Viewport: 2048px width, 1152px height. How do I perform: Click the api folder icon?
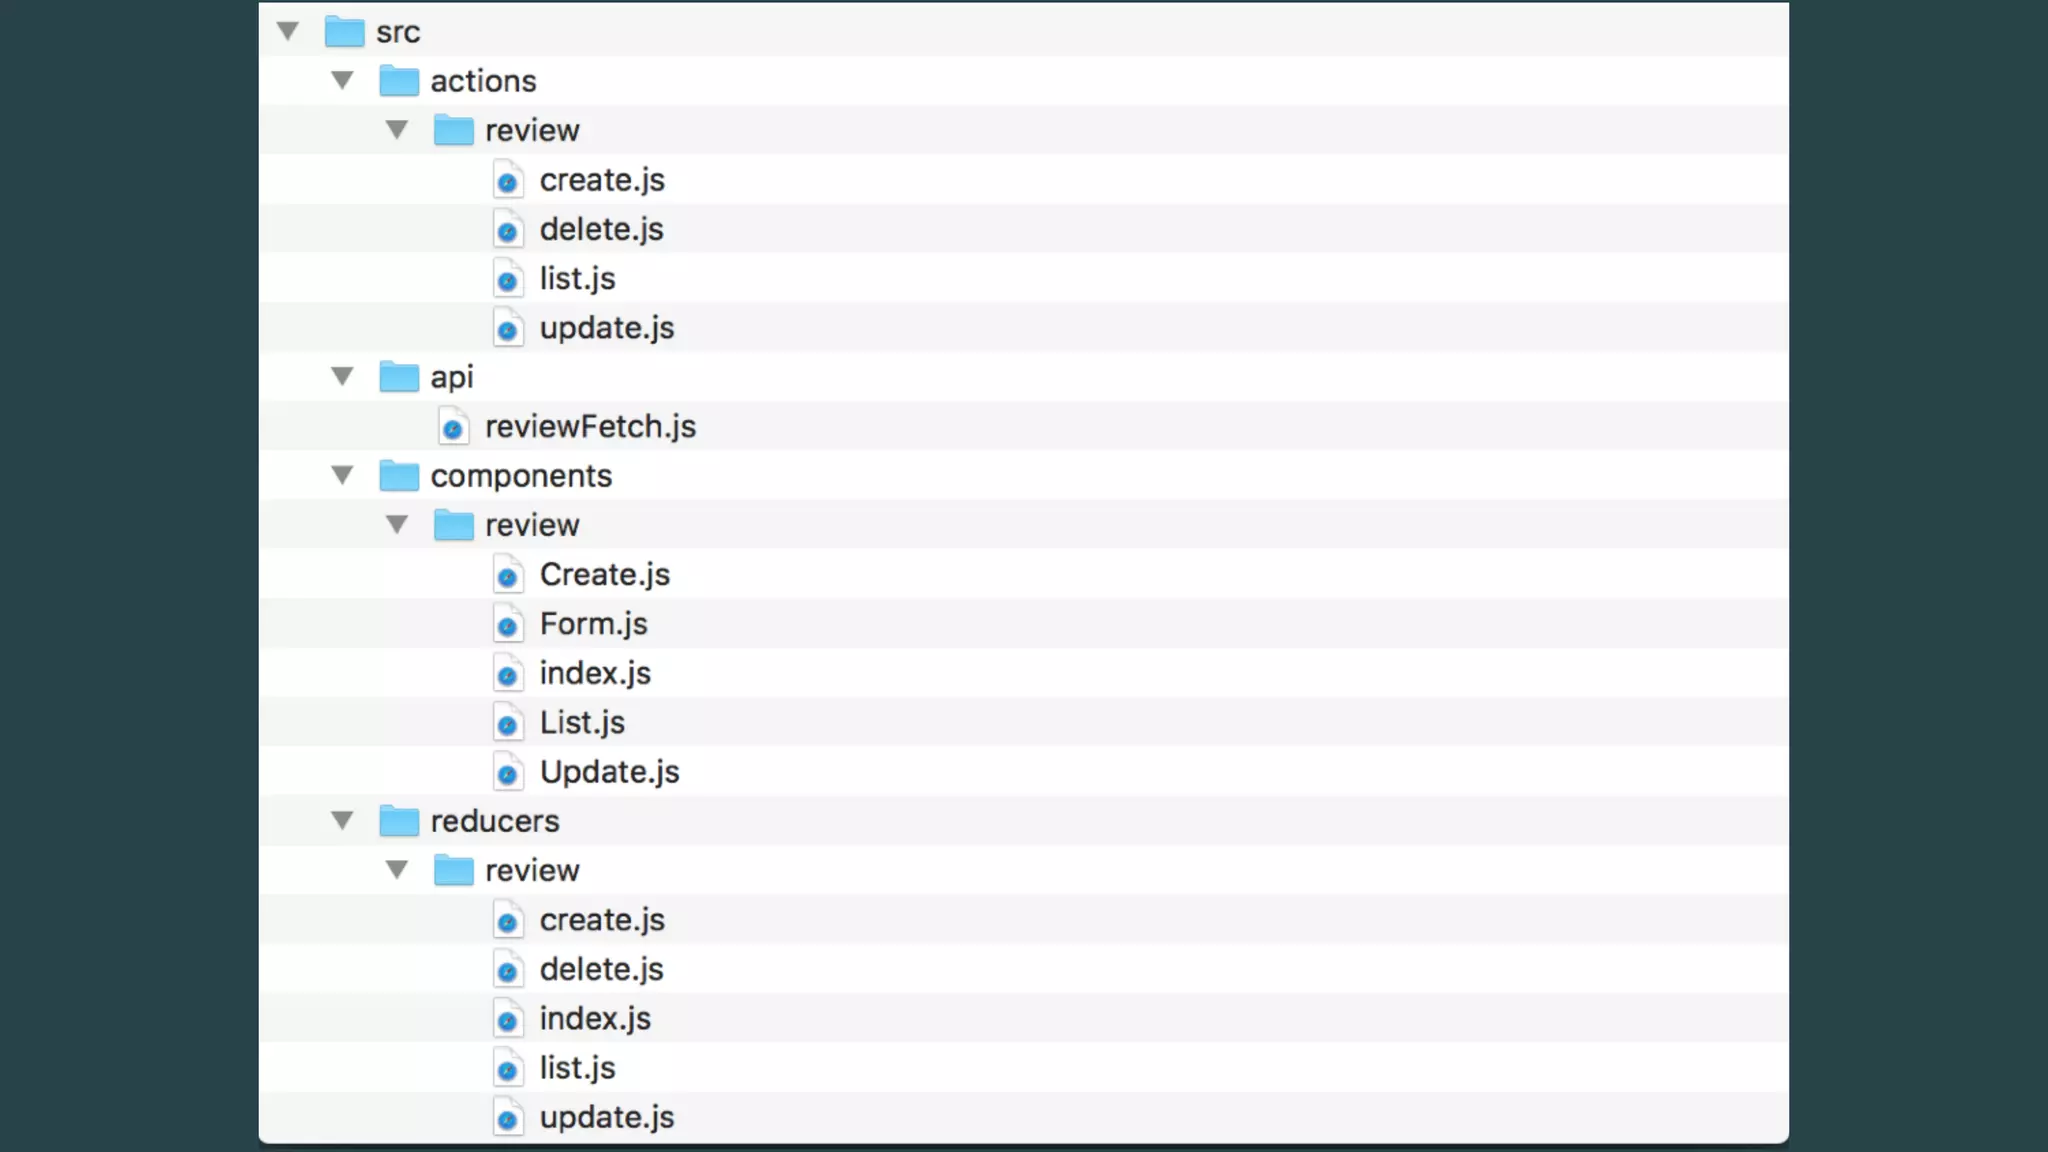point(399,377)
